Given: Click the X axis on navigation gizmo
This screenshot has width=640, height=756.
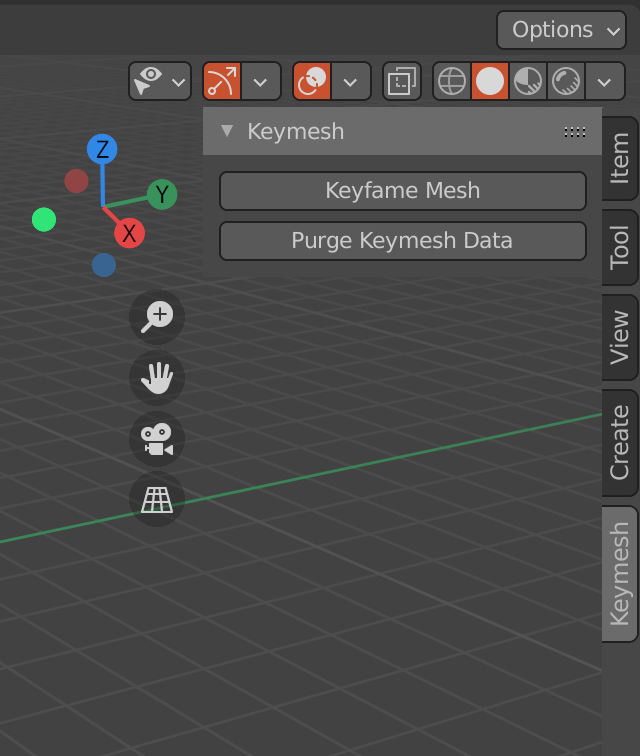Looking at the screenshot, I should tap(129, 233).
